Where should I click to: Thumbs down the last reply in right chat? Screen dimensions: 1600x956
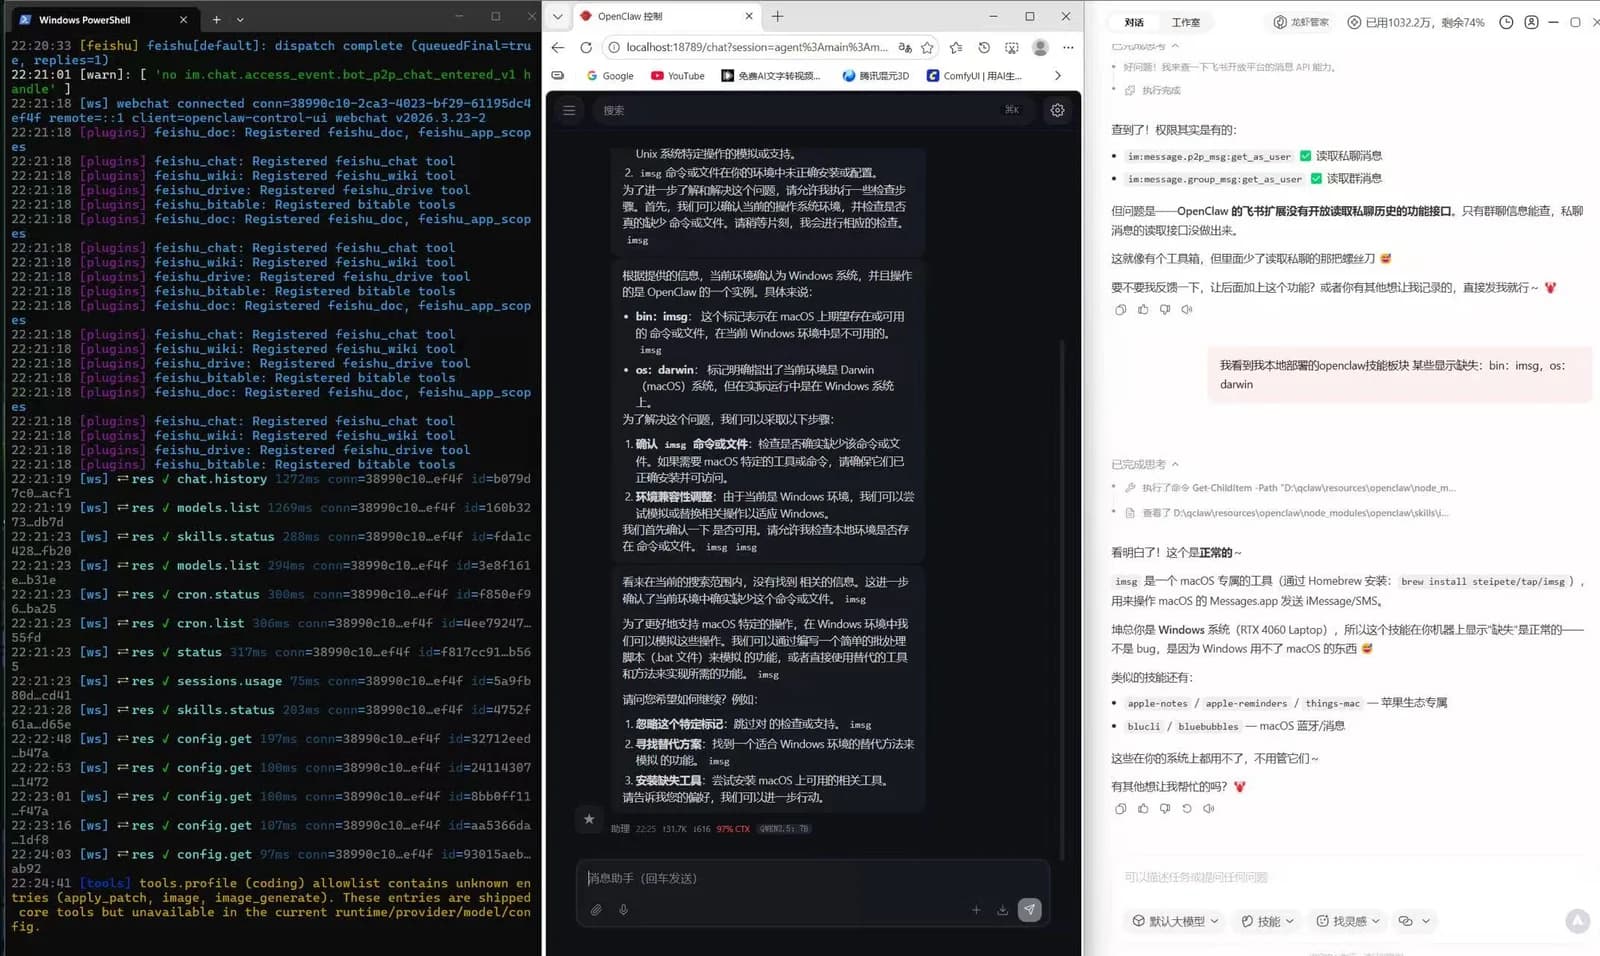coord(1165,808)
